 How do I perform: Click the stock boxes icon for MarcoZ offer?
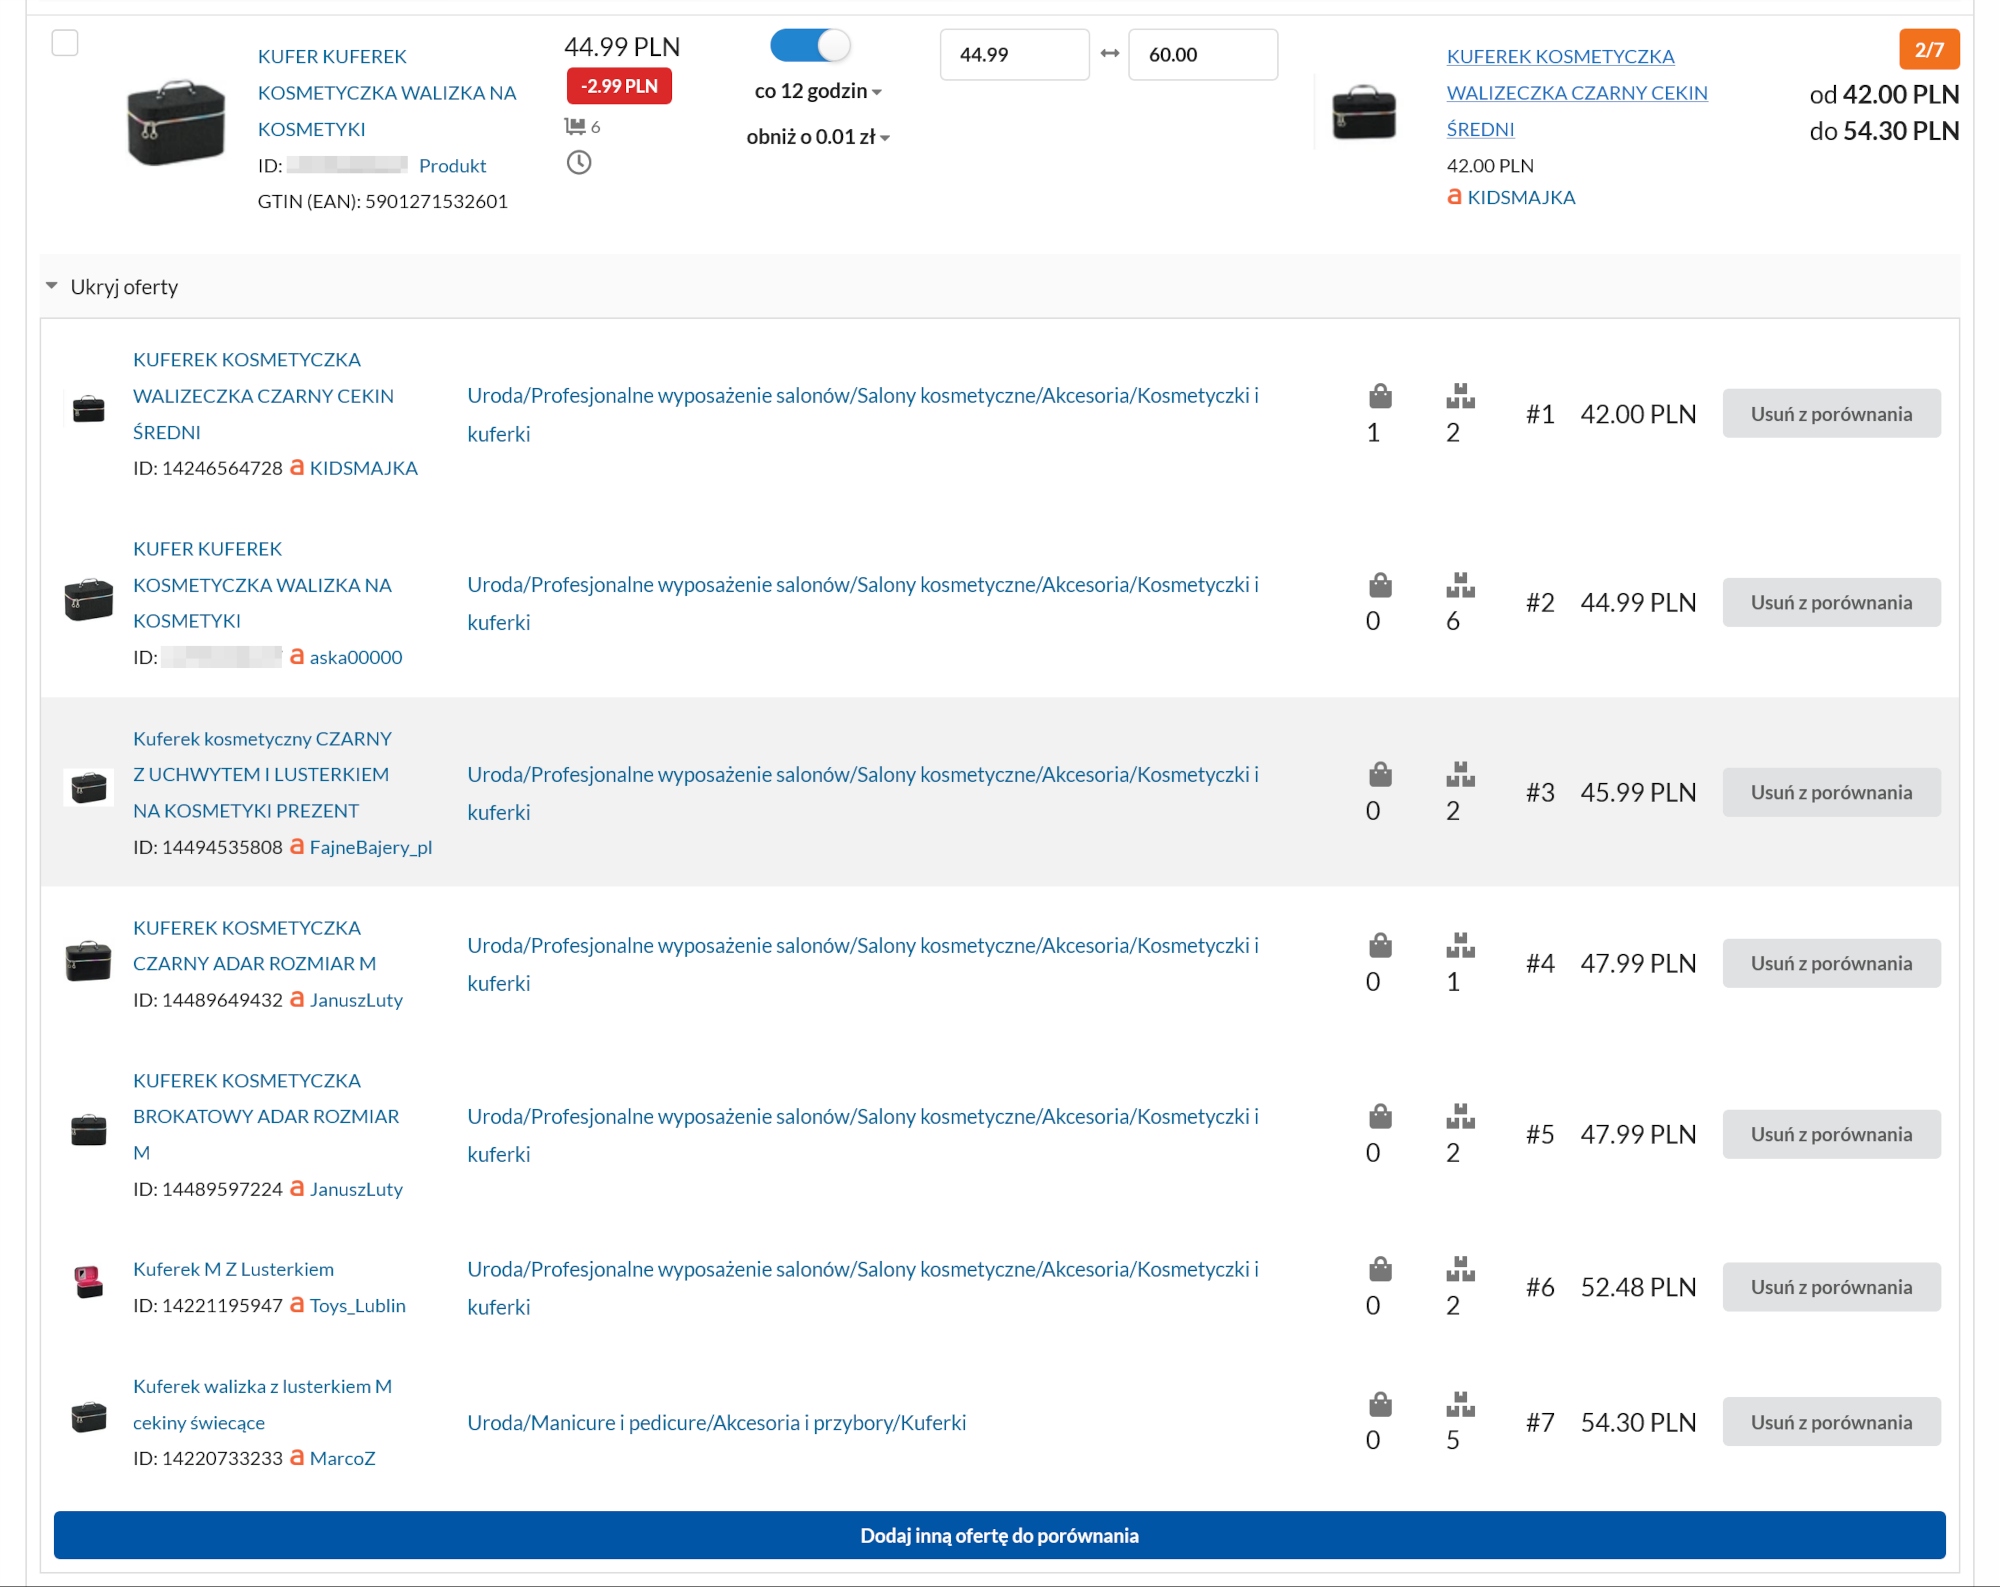point(1460,1405)
